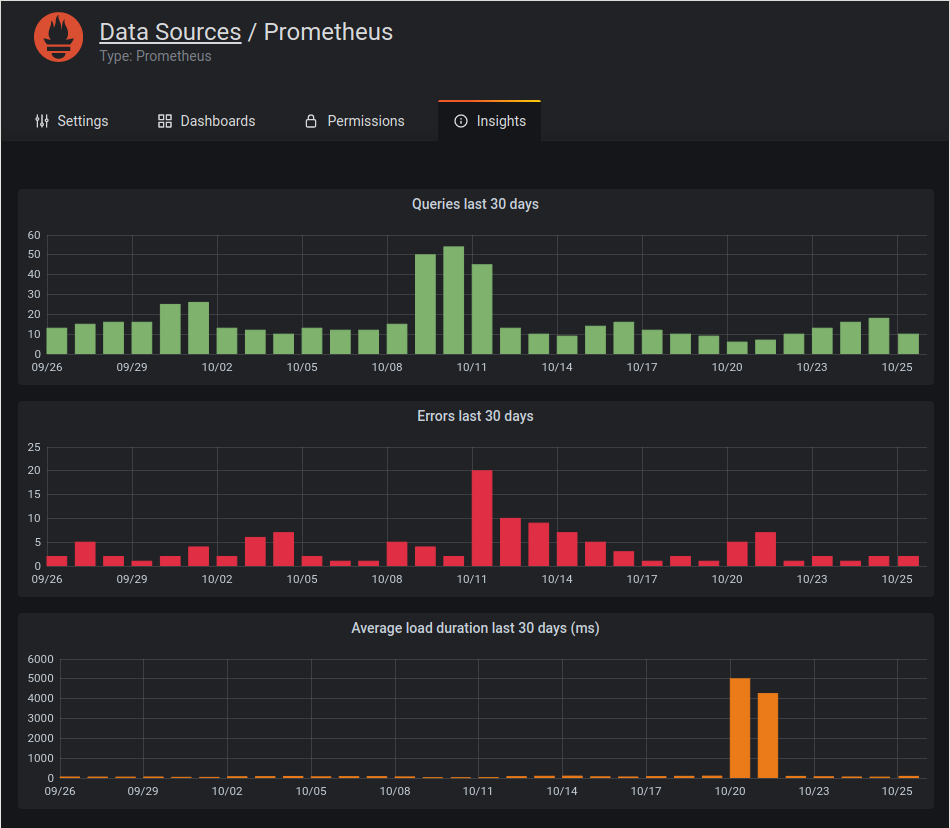
Task: Click the tallest green queries bar
Action: pyautogui.click(x=454, y=300)
